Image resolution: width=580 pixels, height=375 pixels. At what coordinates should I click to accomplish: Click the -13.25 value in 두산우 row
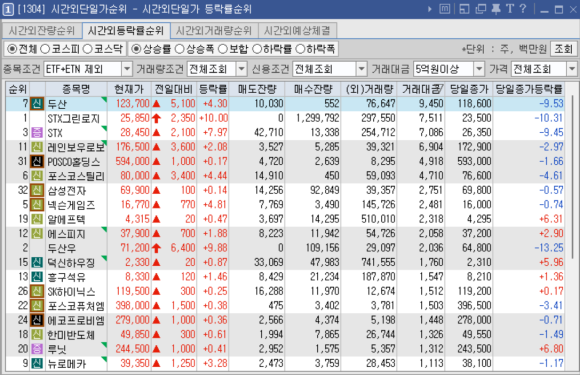549,248
